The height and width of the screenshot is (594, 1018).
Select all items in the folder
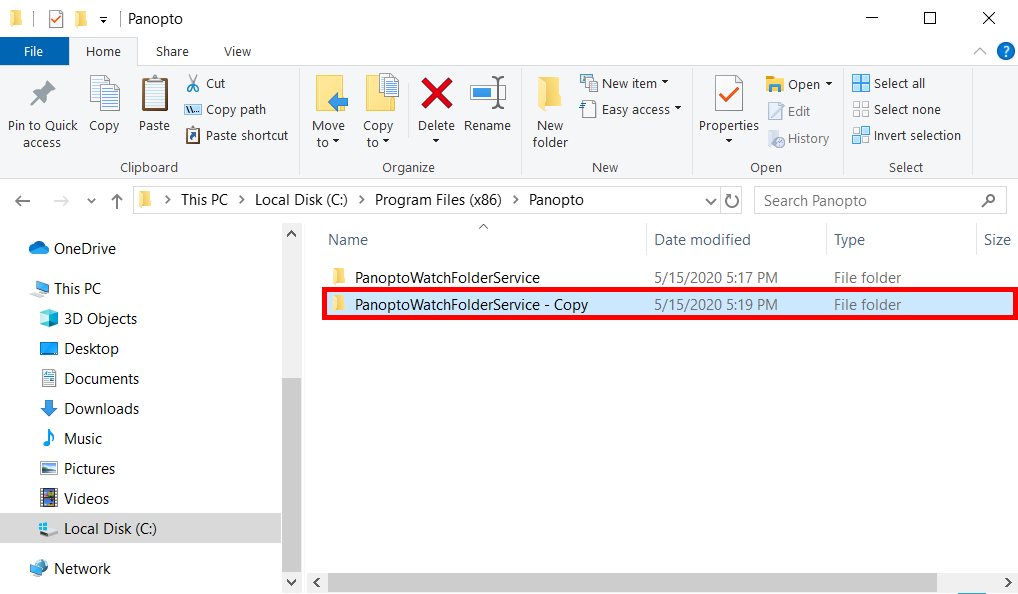pyautogui.click(x=897, y=83)
